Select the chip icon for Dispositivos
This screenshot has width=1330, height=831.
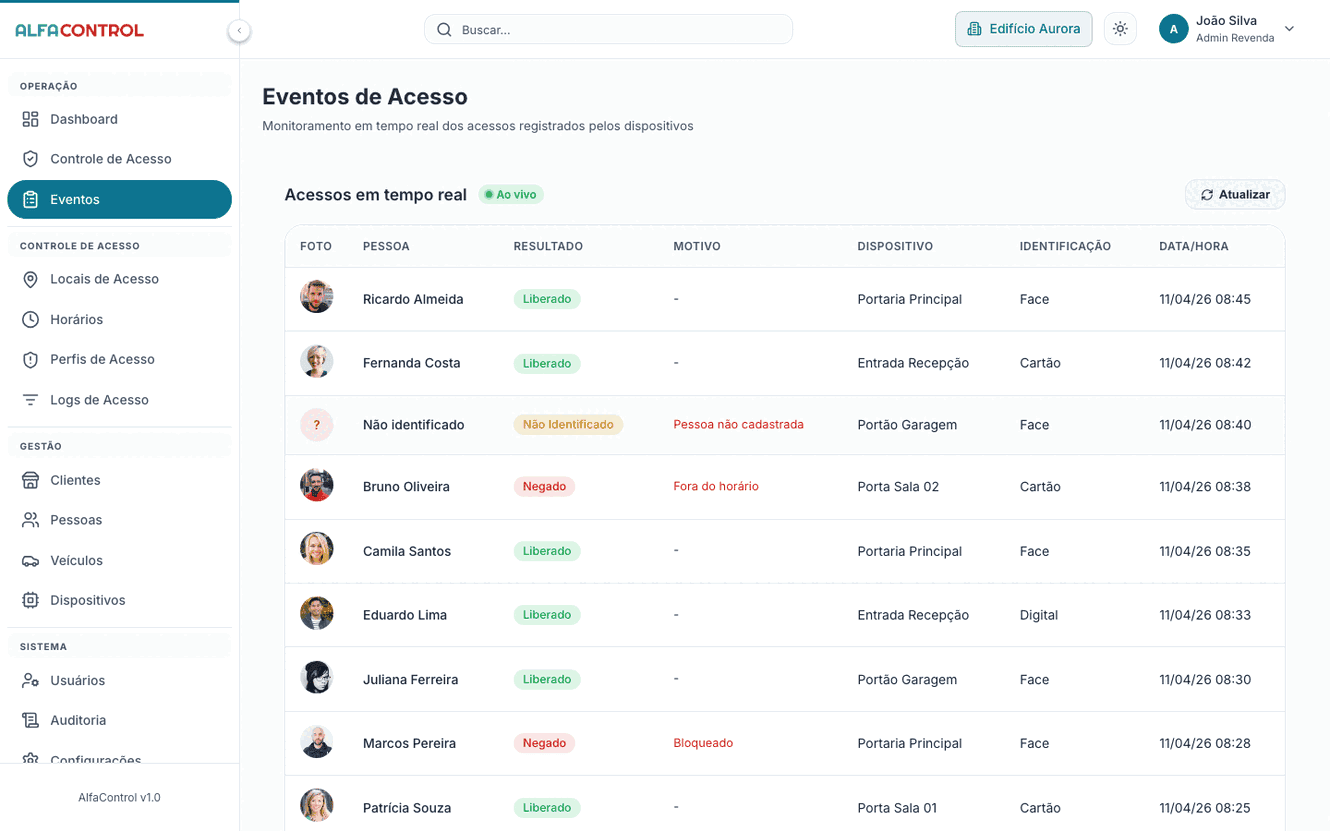click(31, 600)
